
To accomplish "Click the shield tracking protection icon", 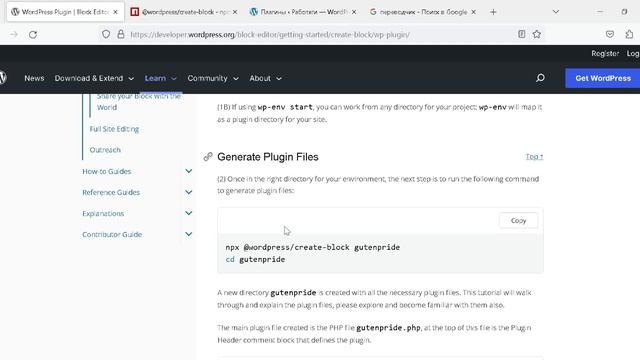I will pyautogui.click(x=106, y=34).
